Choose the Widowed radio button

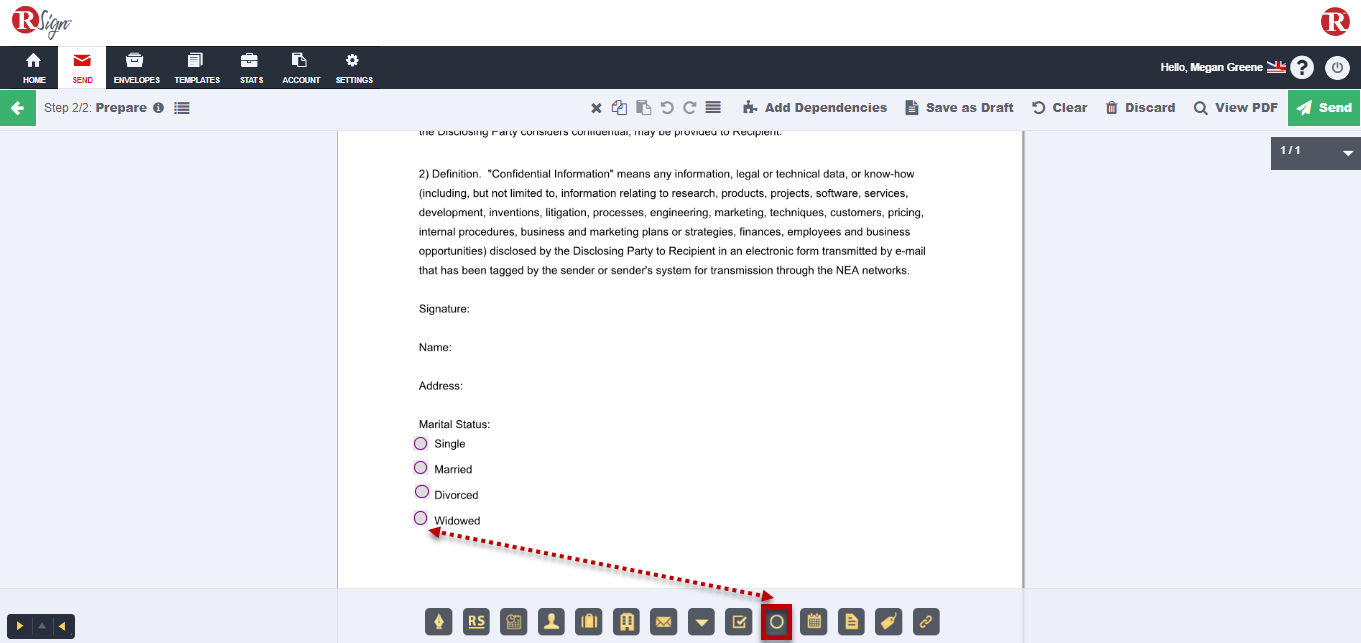(421, 518)
